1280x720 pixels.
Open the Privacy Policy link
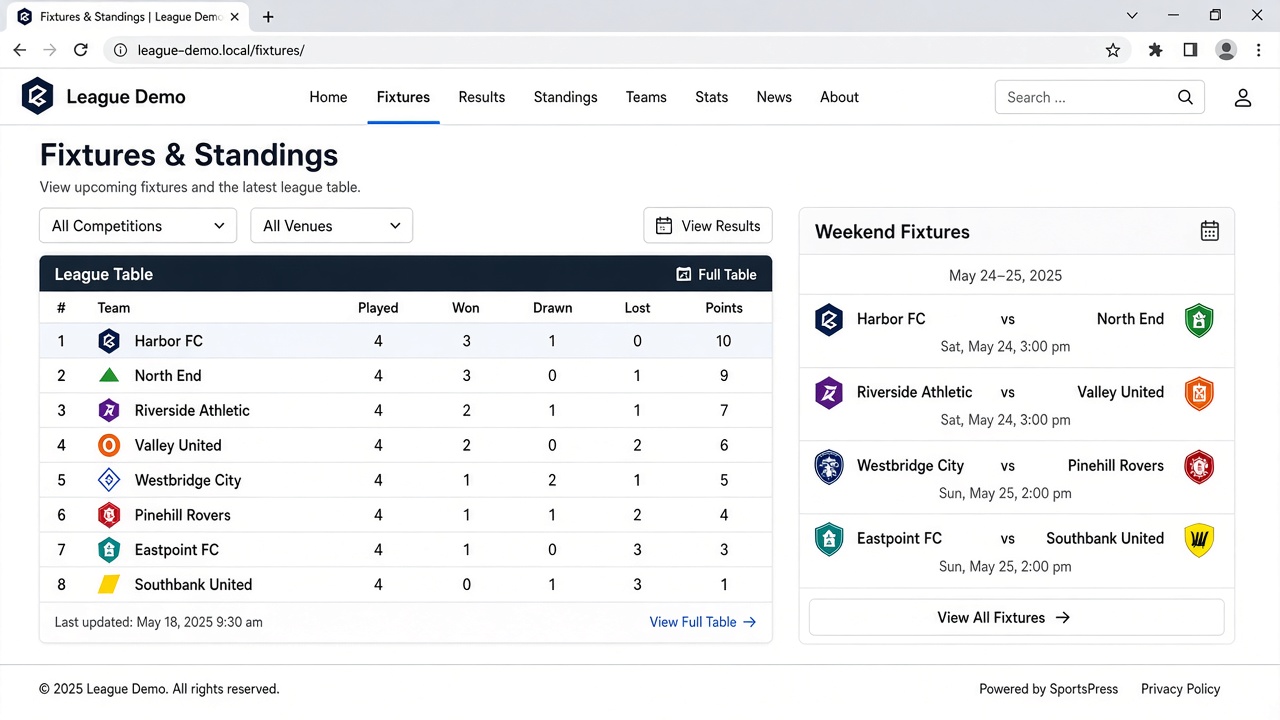click(x=1180, y=689)
